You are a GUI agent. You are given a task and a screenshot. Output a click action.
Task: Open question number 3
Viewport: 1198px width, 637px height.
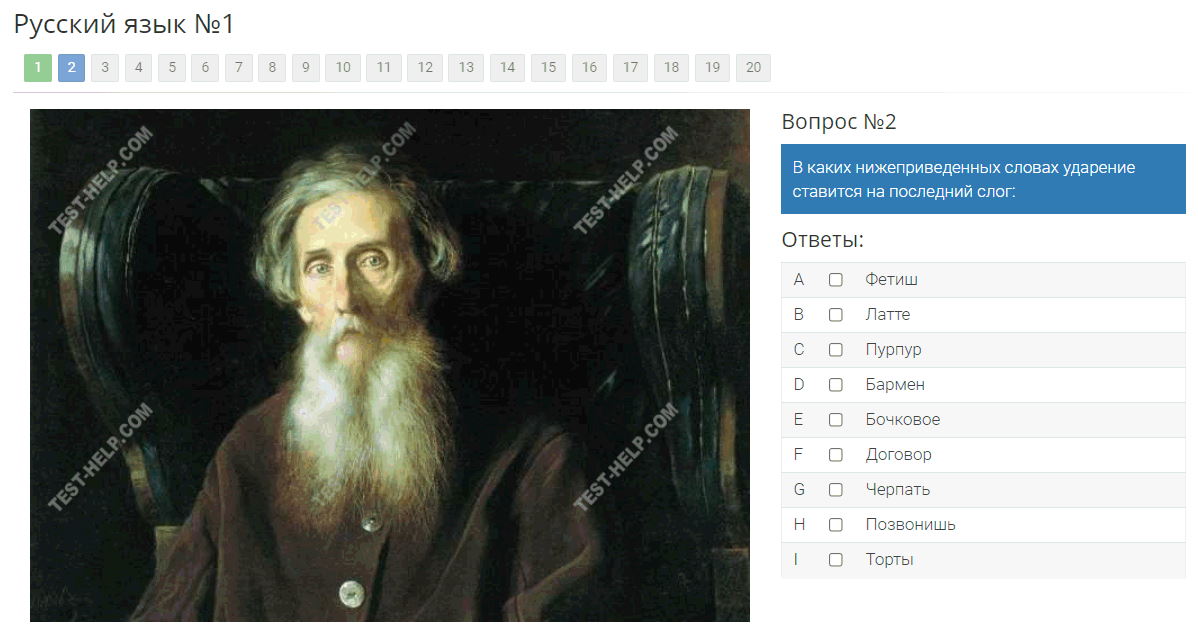coord(105,67)
